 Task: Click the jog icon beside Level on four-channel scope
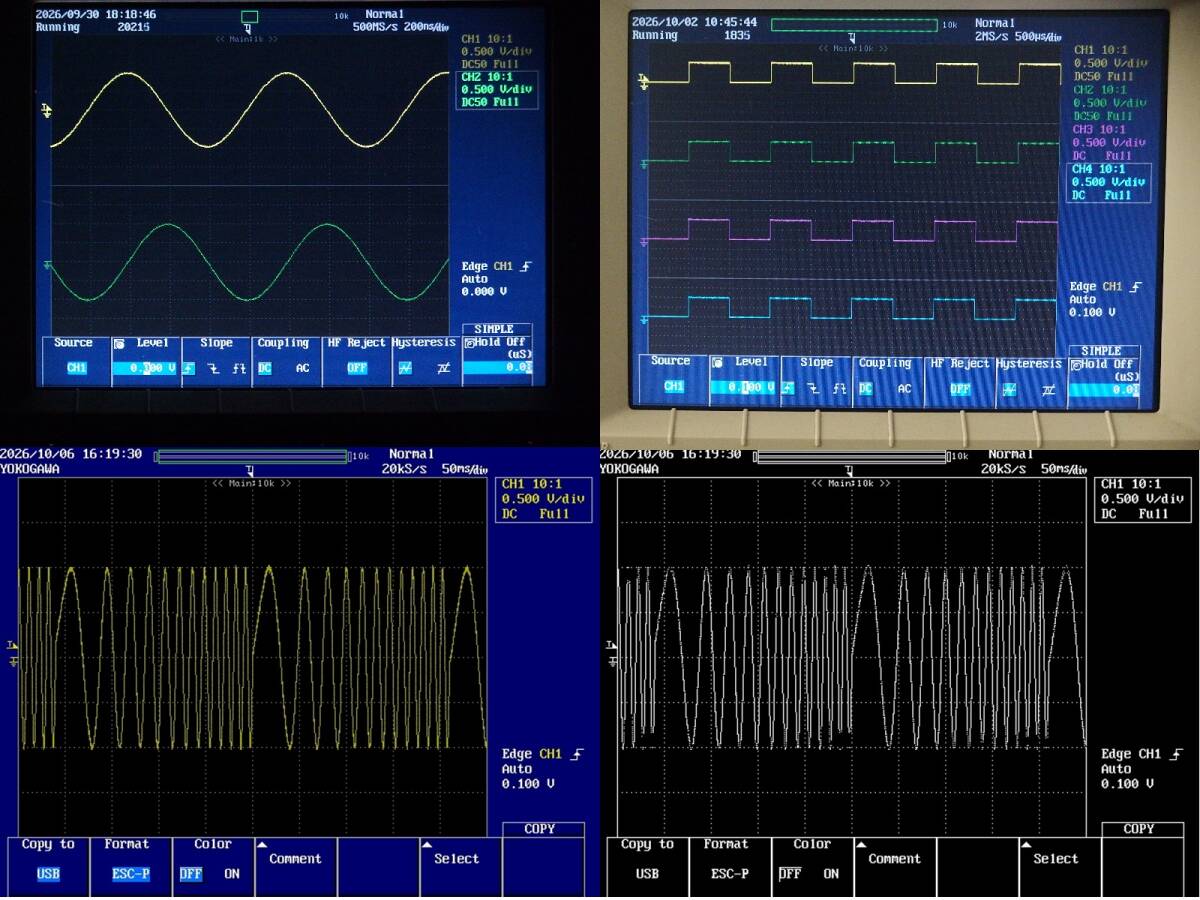(718, 363)
